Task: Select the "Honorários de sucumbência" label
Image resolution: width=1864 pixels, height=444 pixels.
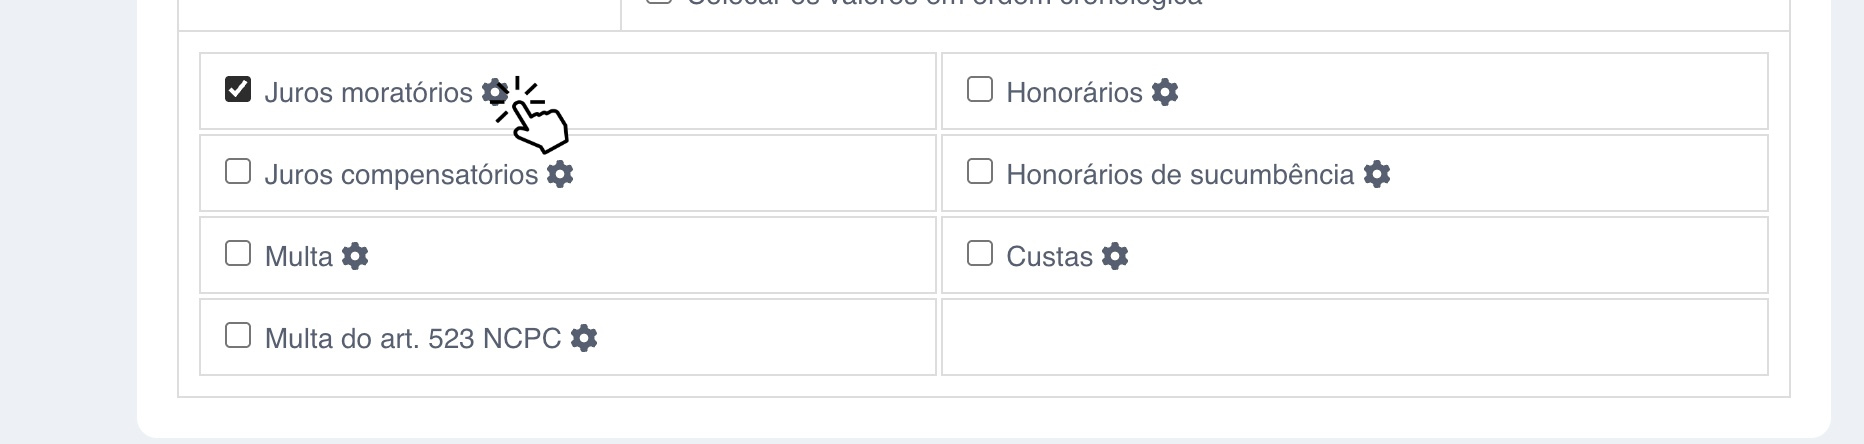Action: [x=1180, y=175]
